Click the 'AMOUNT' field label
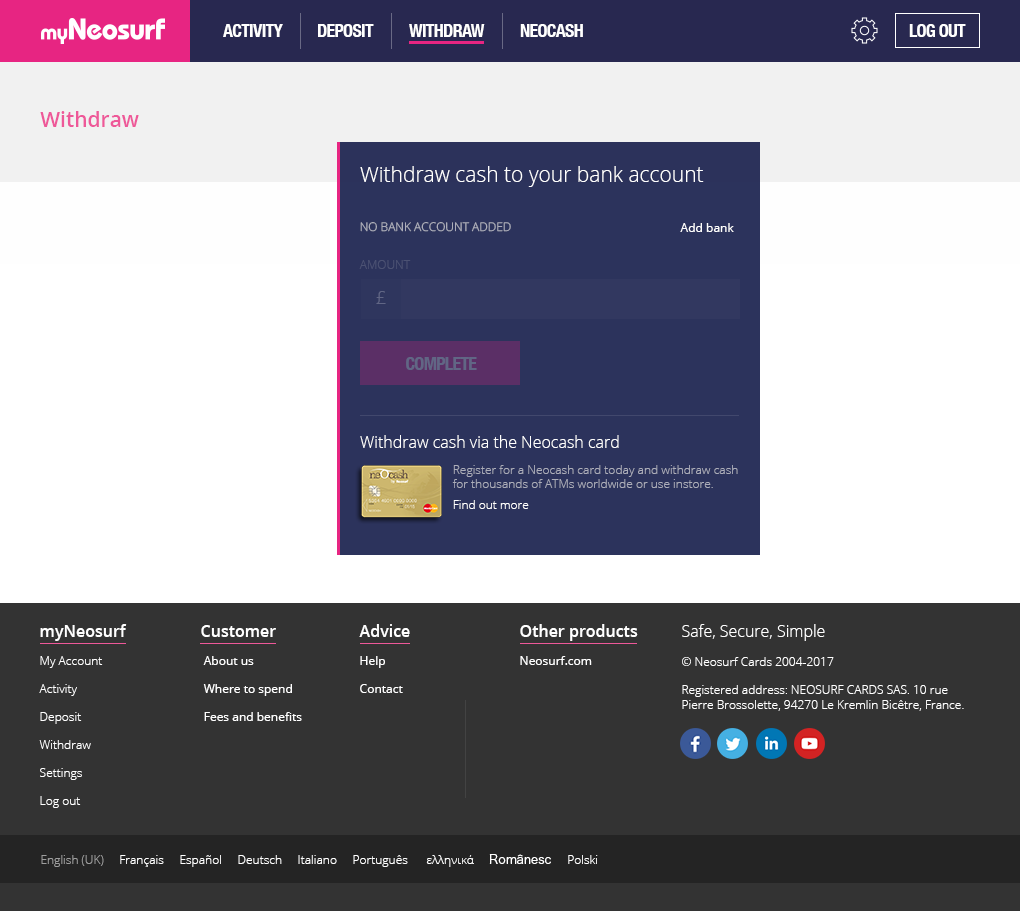 (384, 265)
